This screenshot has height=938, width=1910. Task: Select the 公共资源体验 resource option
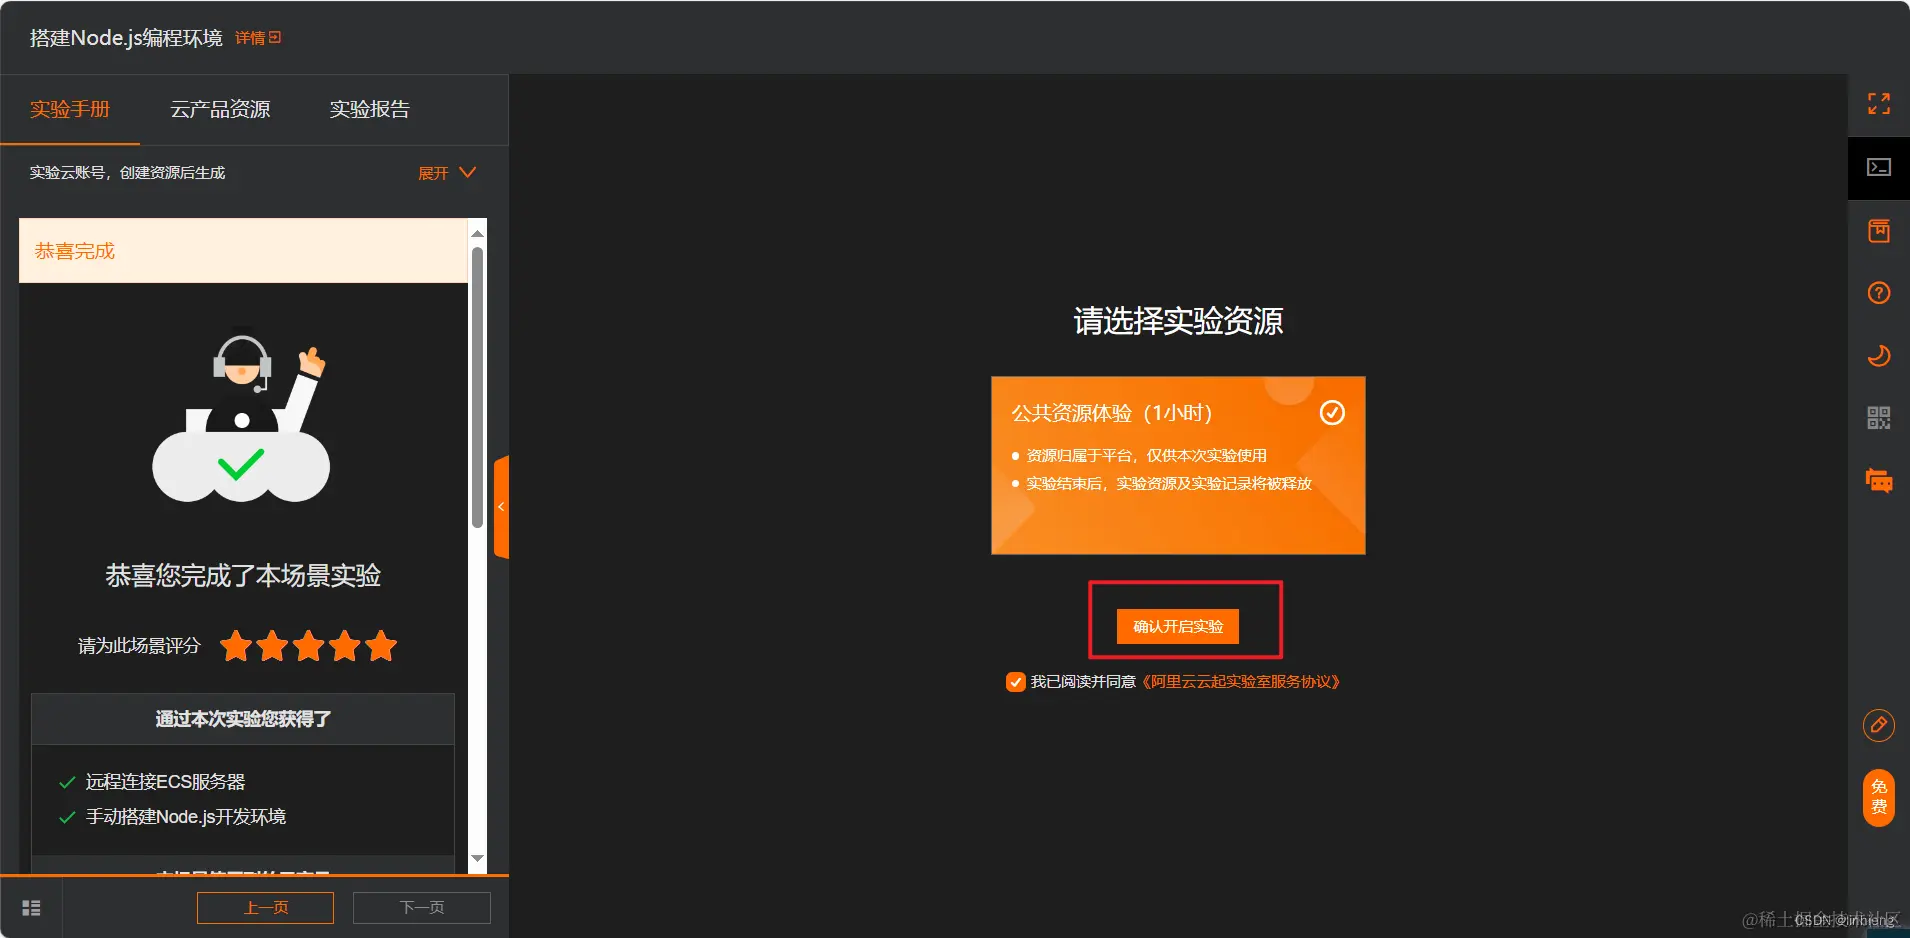[x=1177, y=466]
